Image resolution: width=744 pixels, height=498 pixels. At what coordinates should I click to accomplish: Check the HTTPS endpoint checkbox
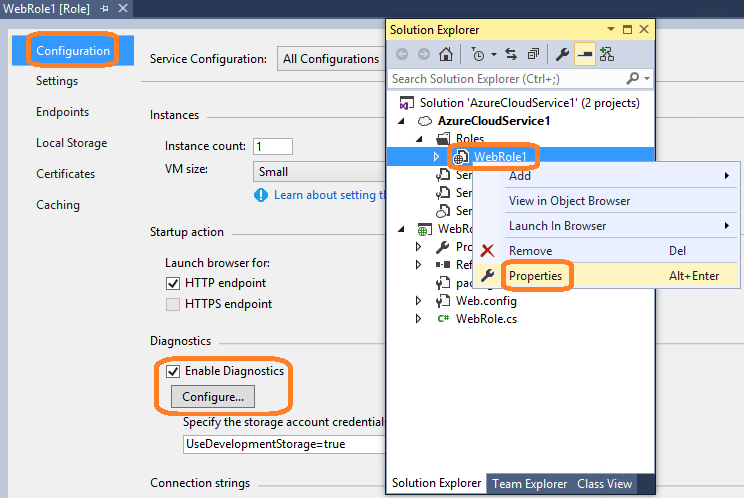click(173, 304)
